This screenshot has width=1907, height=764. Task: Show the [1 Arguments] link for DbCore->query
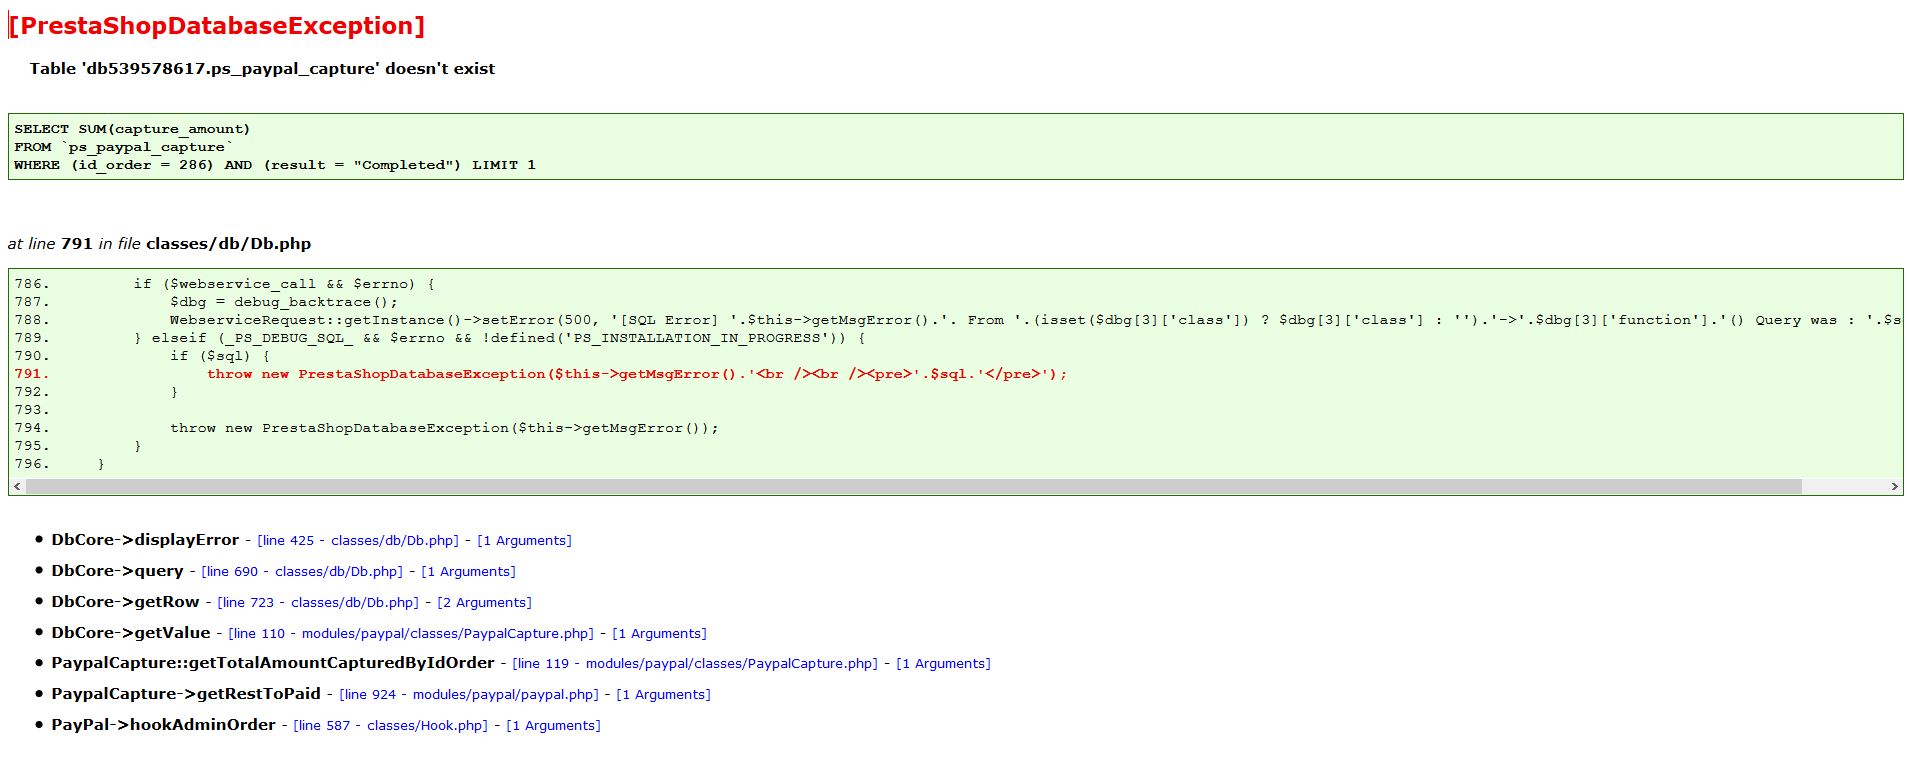click(468, 572)
